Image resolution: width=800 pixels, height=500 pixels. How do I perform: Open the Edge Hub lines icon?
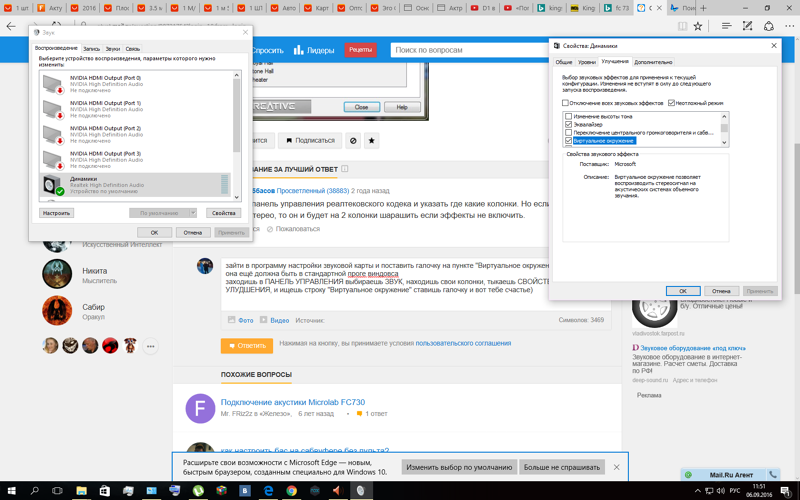(727, 26)
